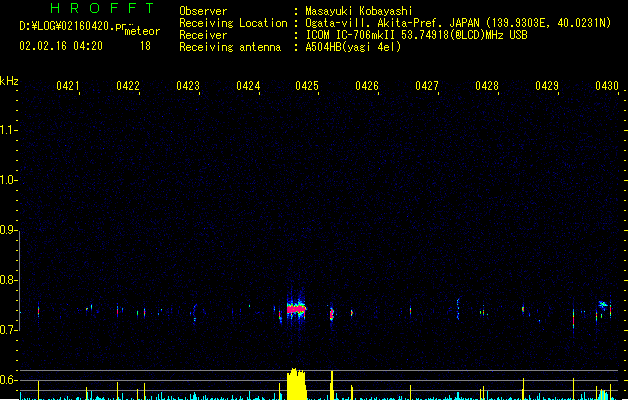
Task: Click the kHz axis unit label
Action: pos(9,81)
